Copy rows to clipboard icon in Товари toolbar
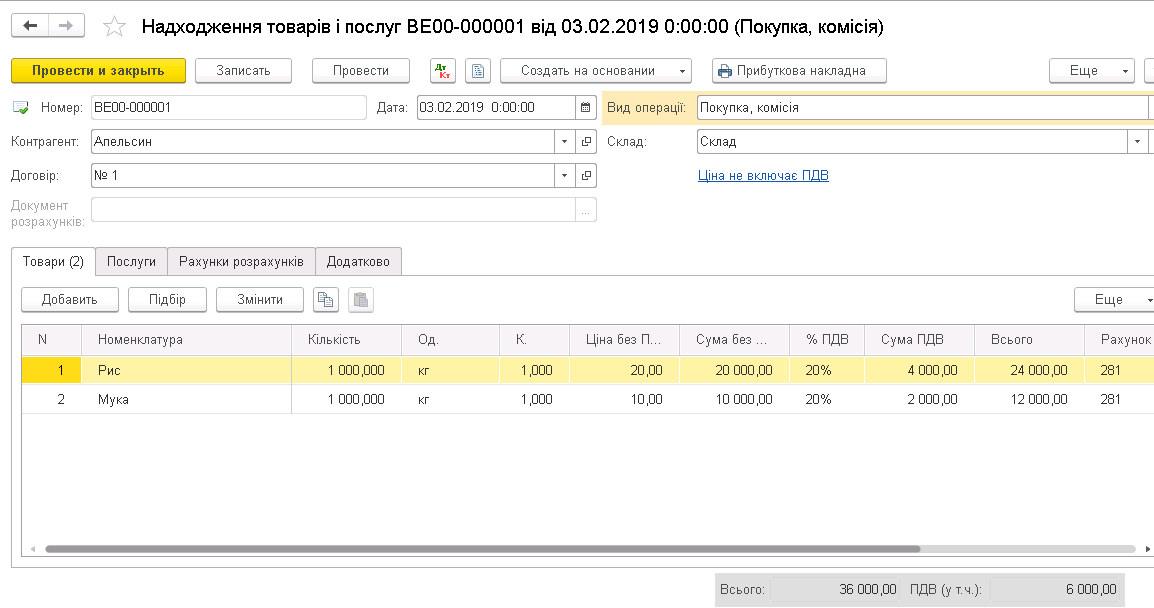Viewport: 1154px width, 608px height. (326, 300)
